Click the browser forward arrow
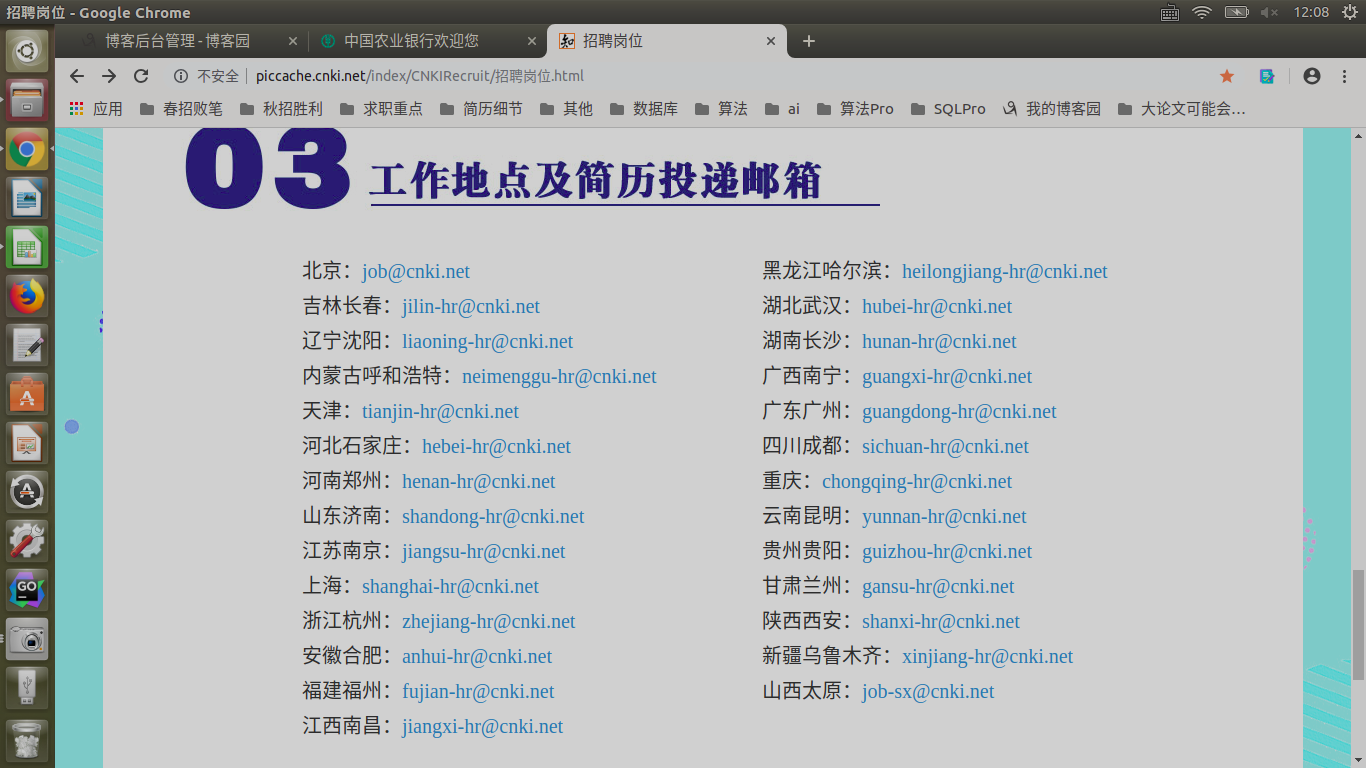Screen dimensions: 1366x768 tap(109, 76)
